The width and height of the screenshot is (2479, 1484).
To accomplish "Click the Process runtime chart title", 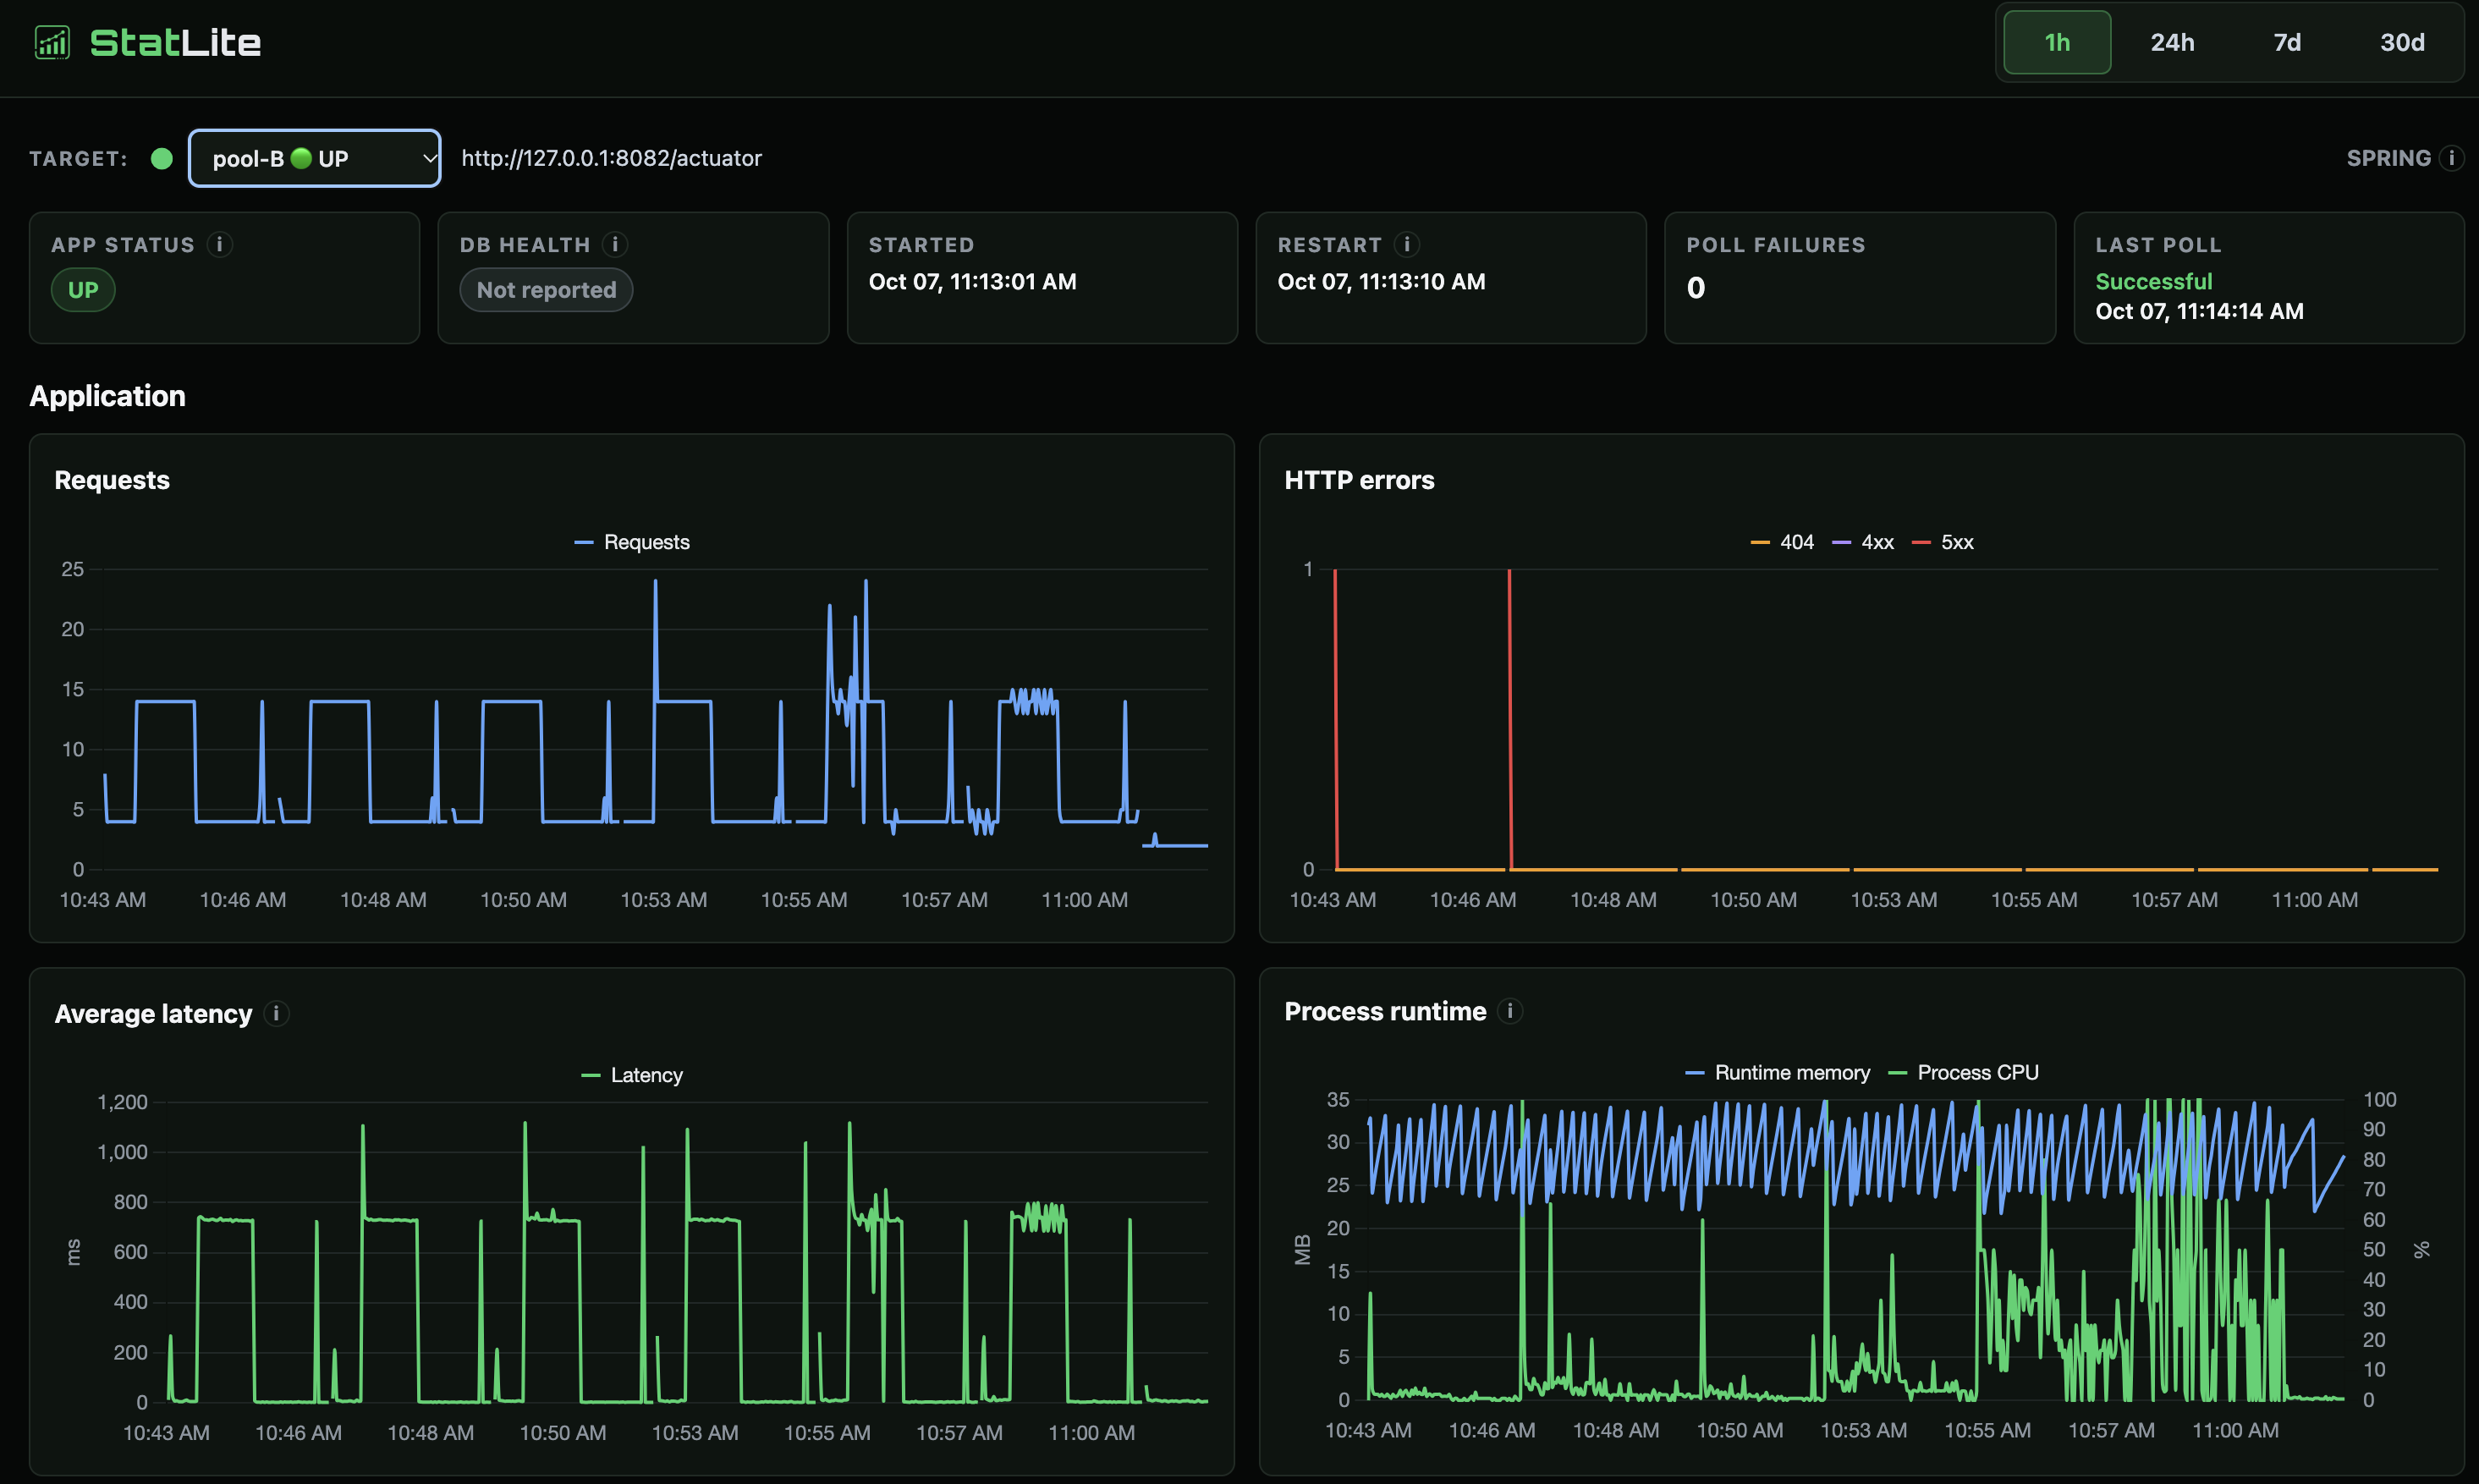I will tap(1385, 1012).
